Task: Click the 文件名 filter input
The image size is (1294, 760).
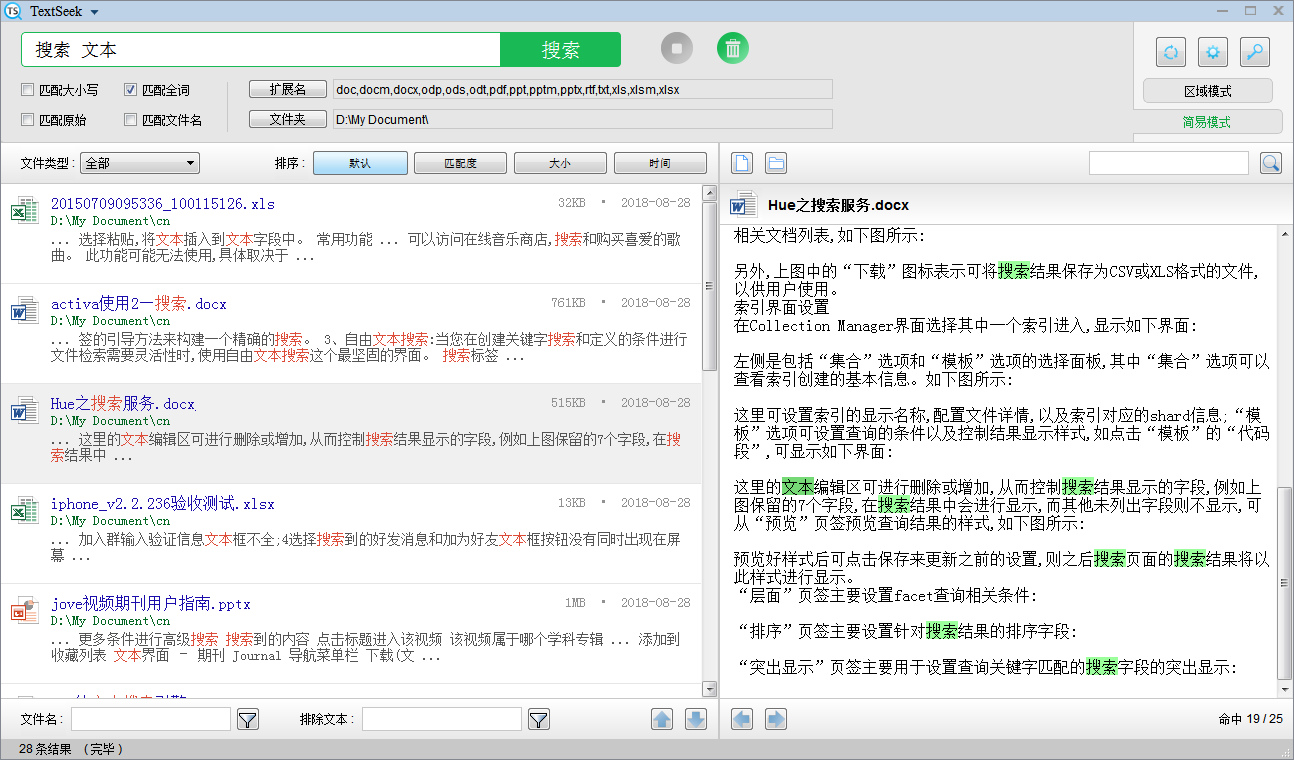Action: click(x=151, y=719)
